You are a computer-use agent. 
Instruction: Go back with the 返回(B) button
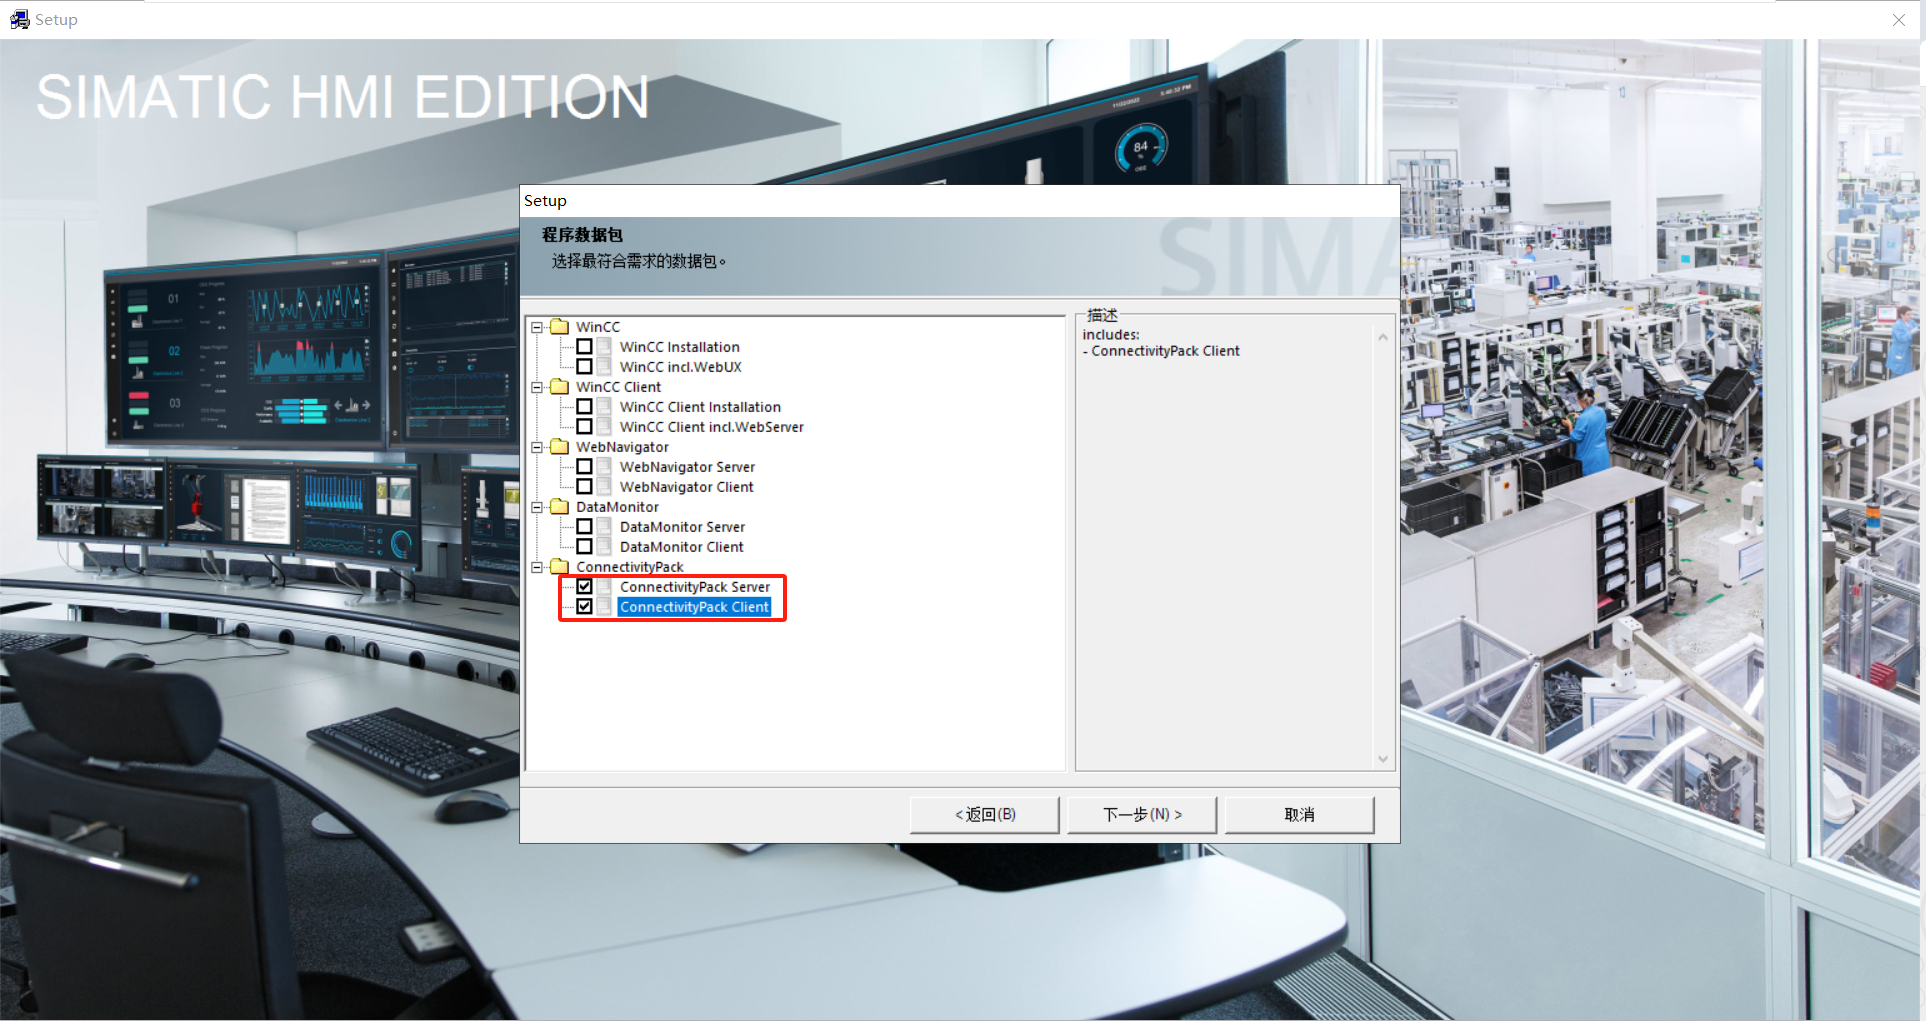(985, 814)
